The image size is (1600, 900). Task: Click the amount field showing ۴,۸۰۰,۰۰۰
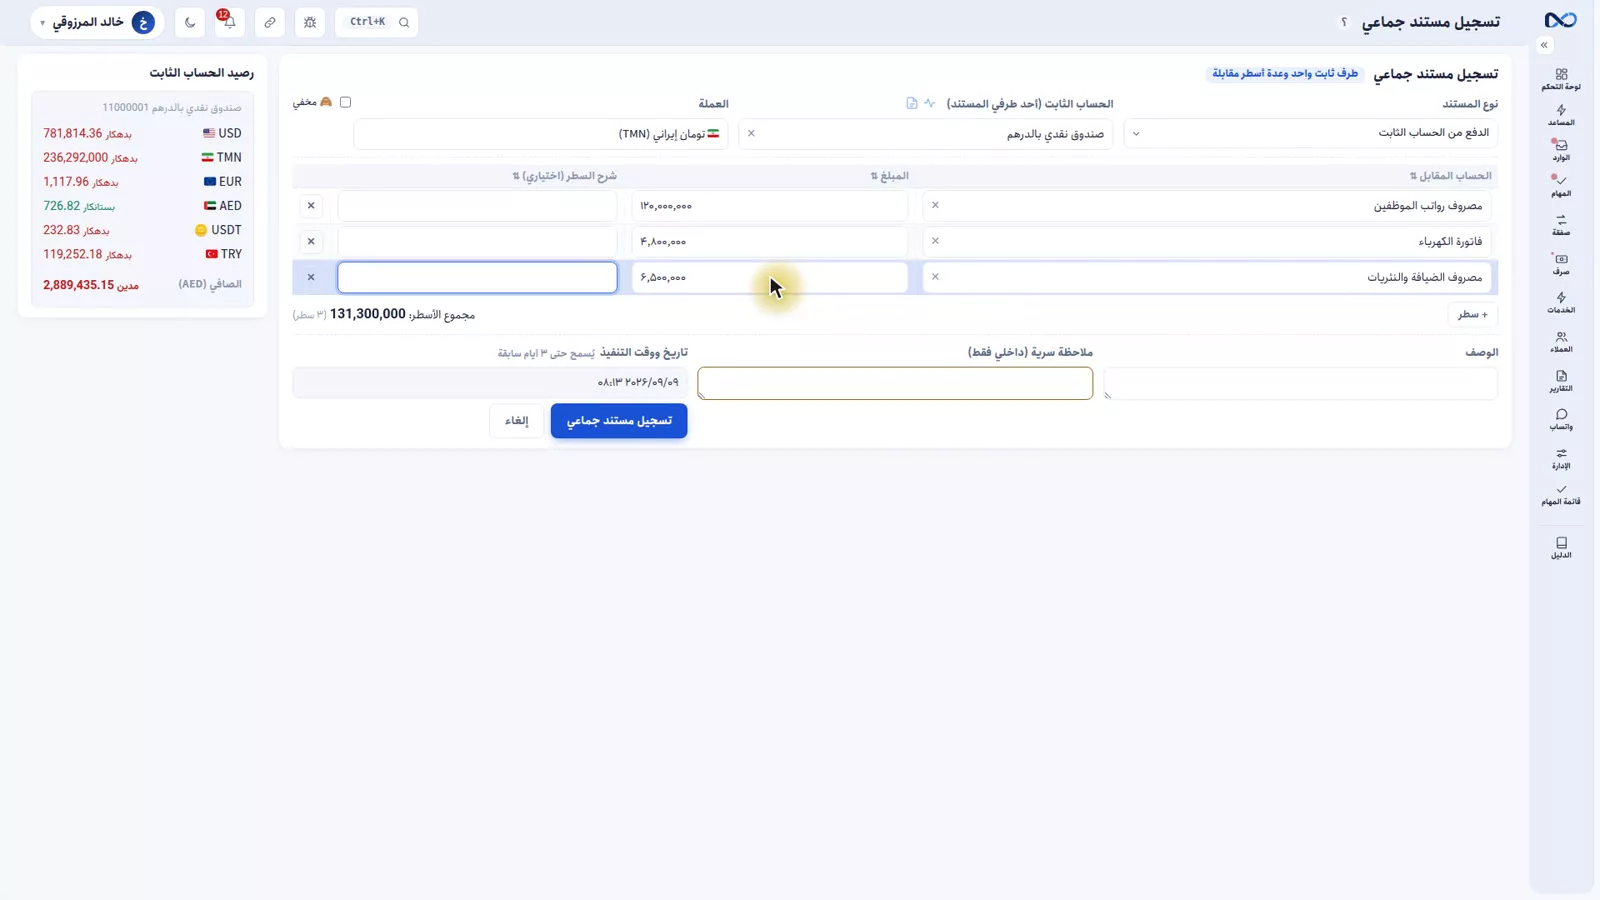pyautogui.click(x=770, y=241)
